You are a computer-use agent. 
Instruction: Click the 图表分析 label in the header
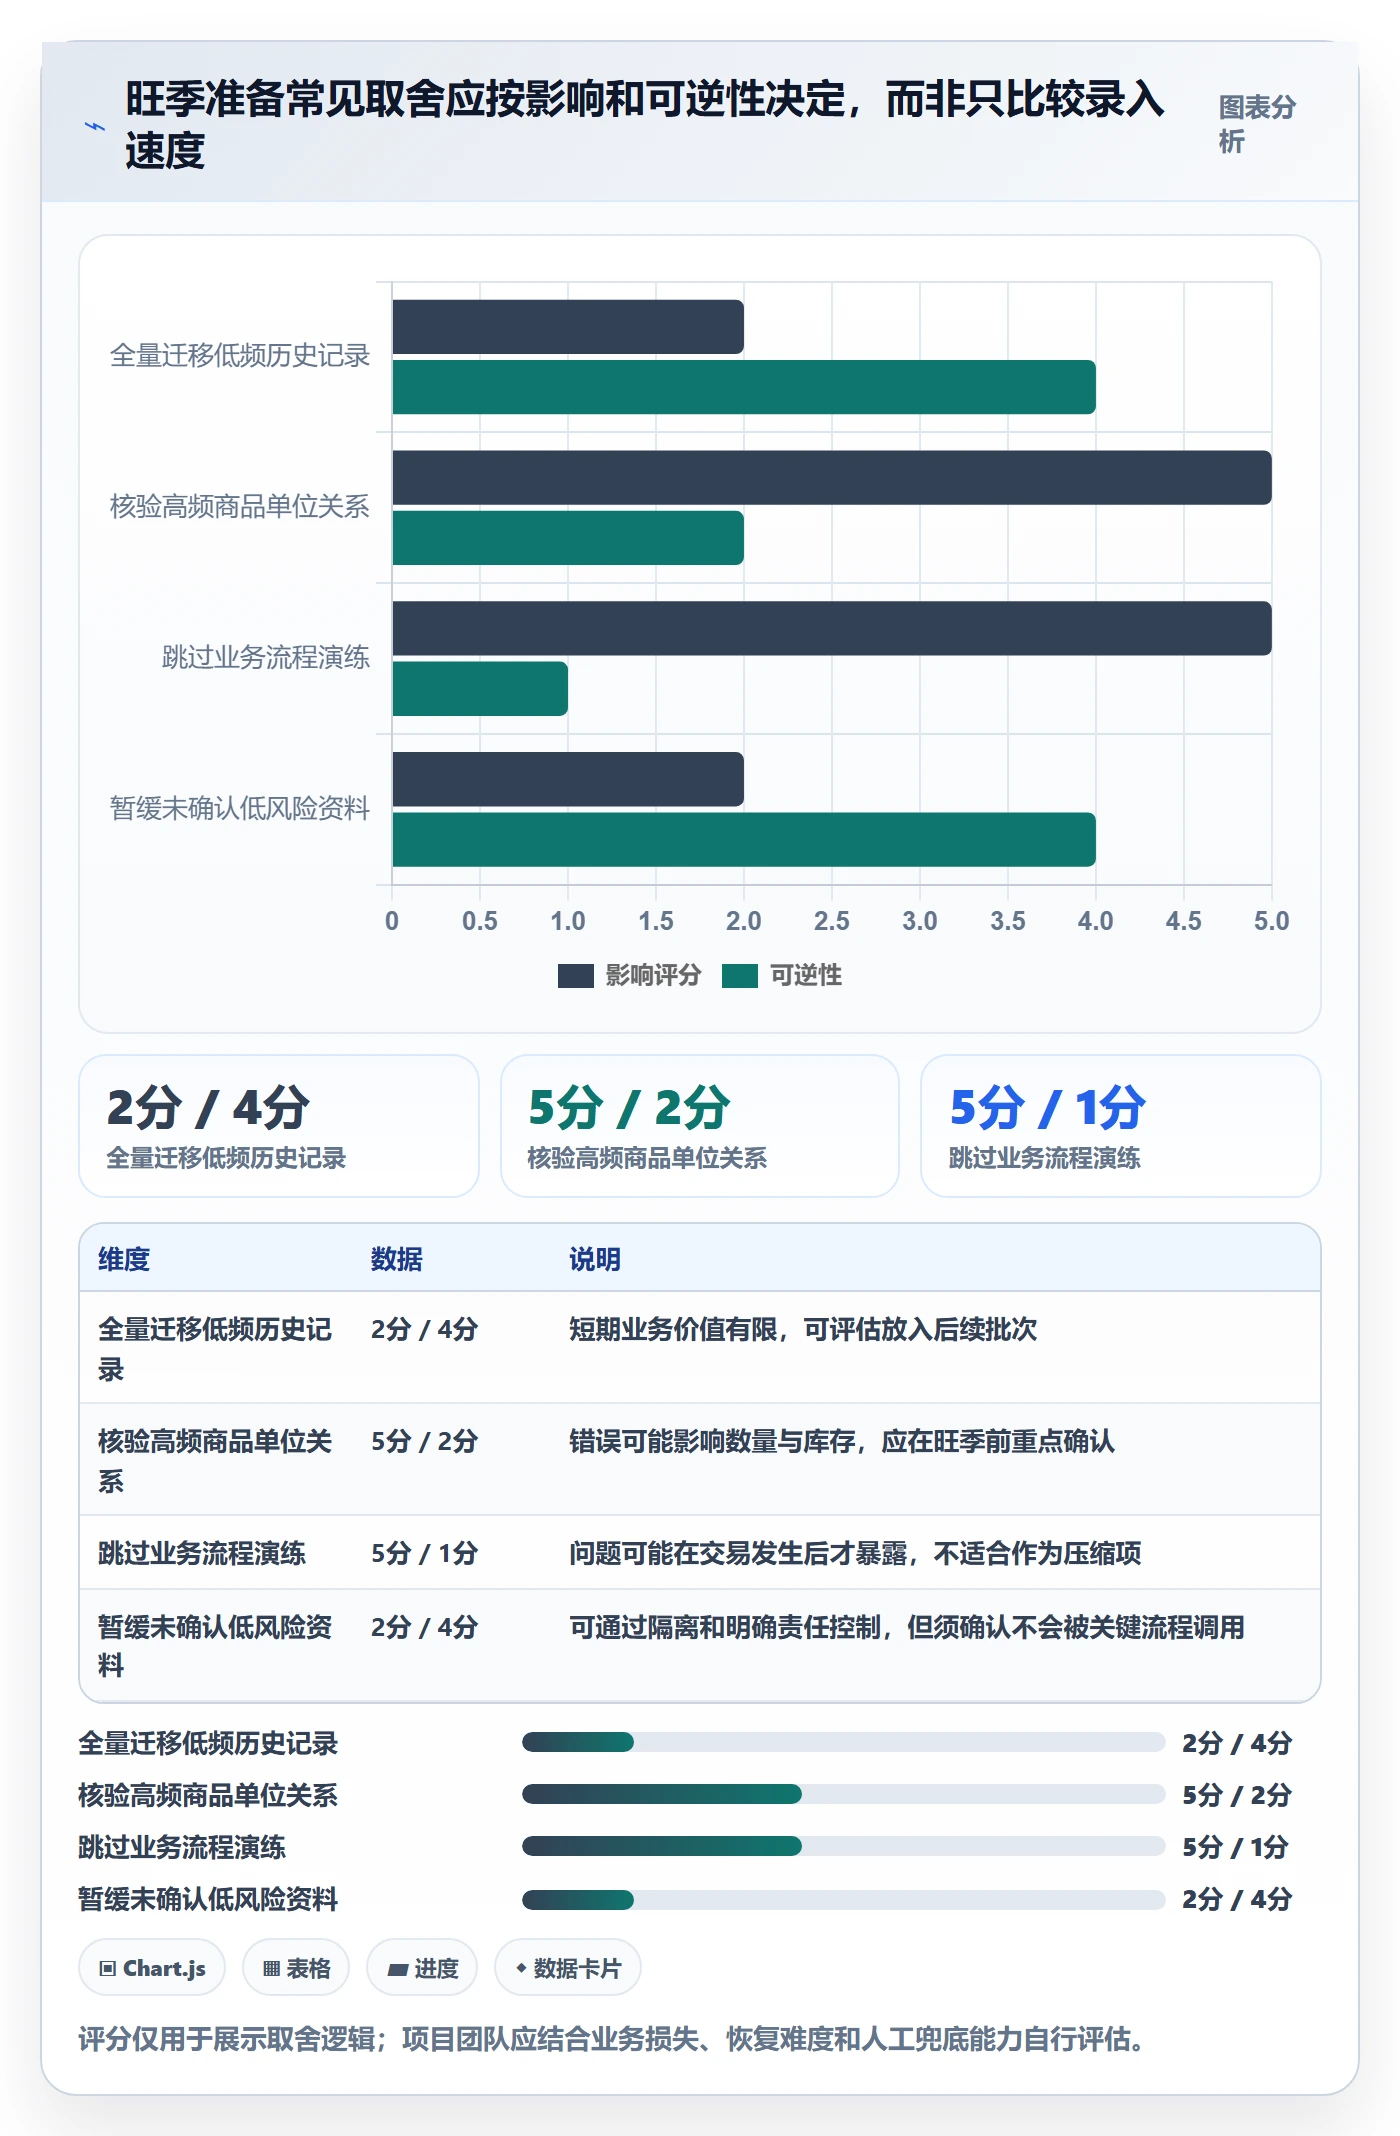point(1257,124)
